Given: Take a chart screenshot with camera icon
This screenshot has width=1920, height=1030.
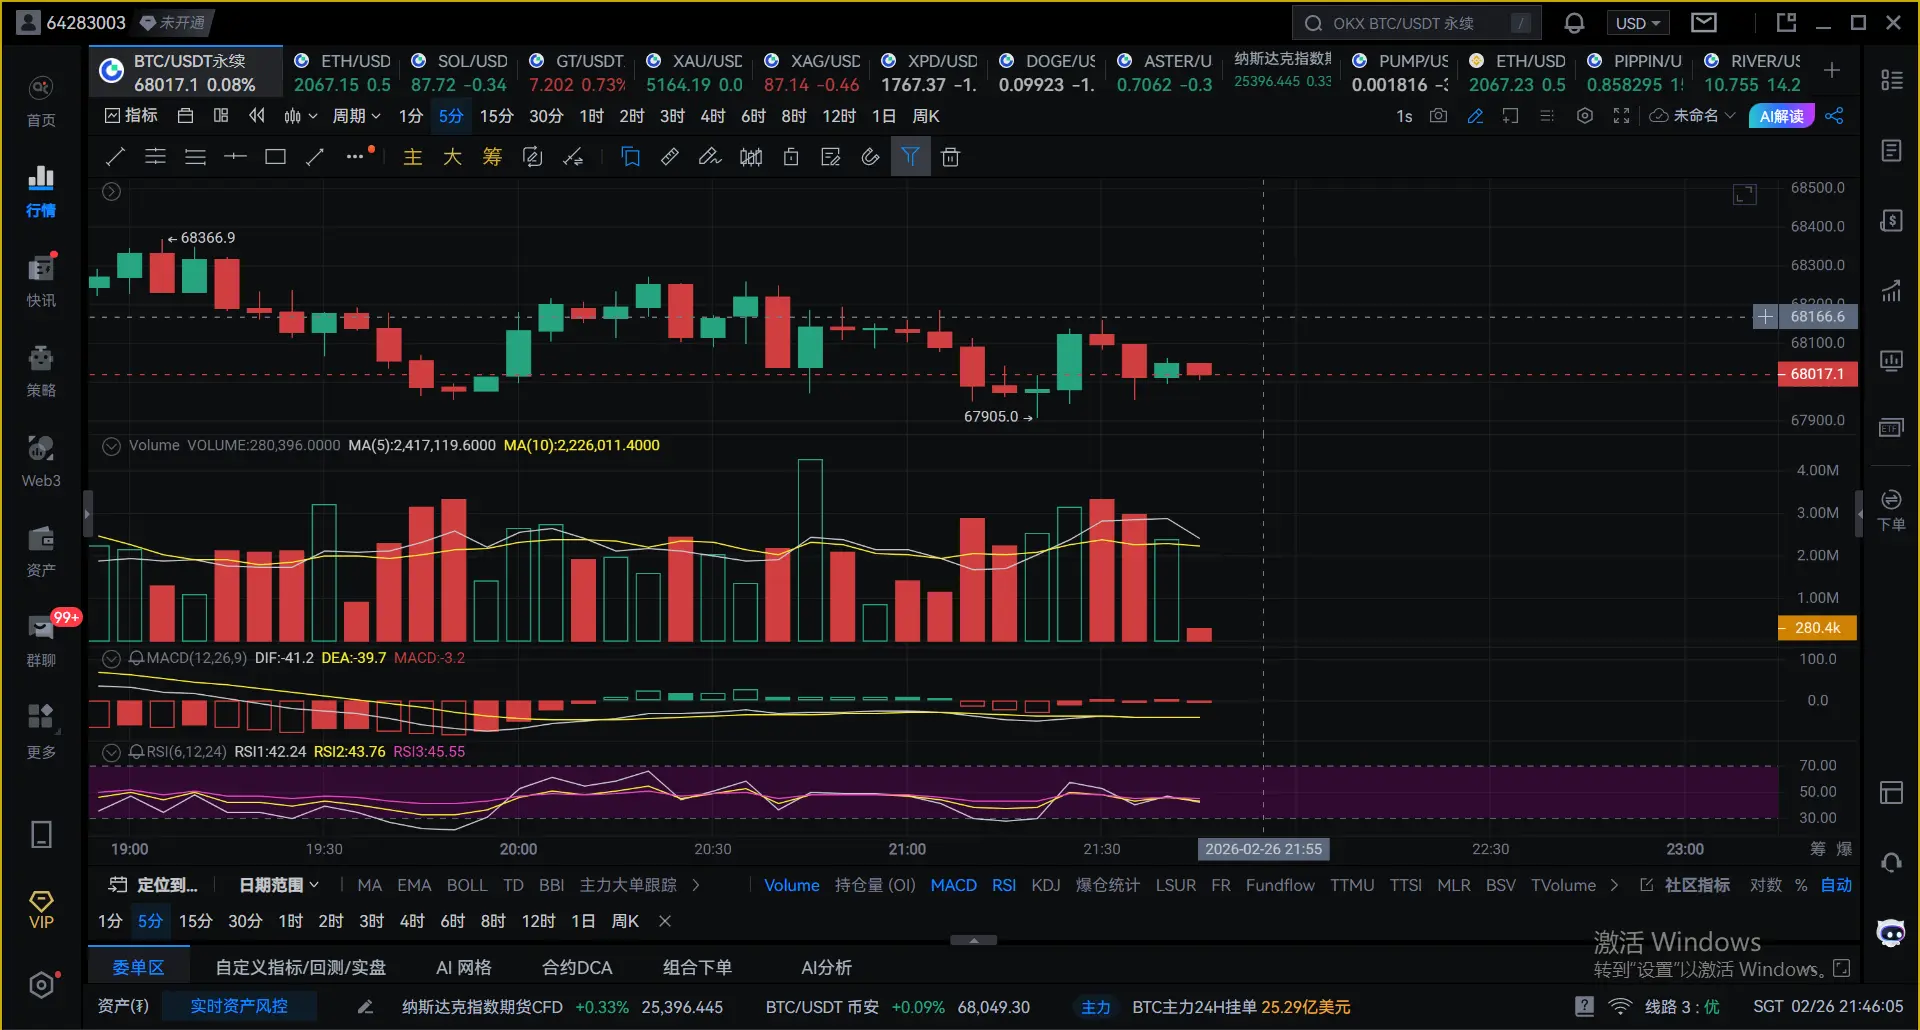Looking at the screenshot, I should pos(1438,116).
